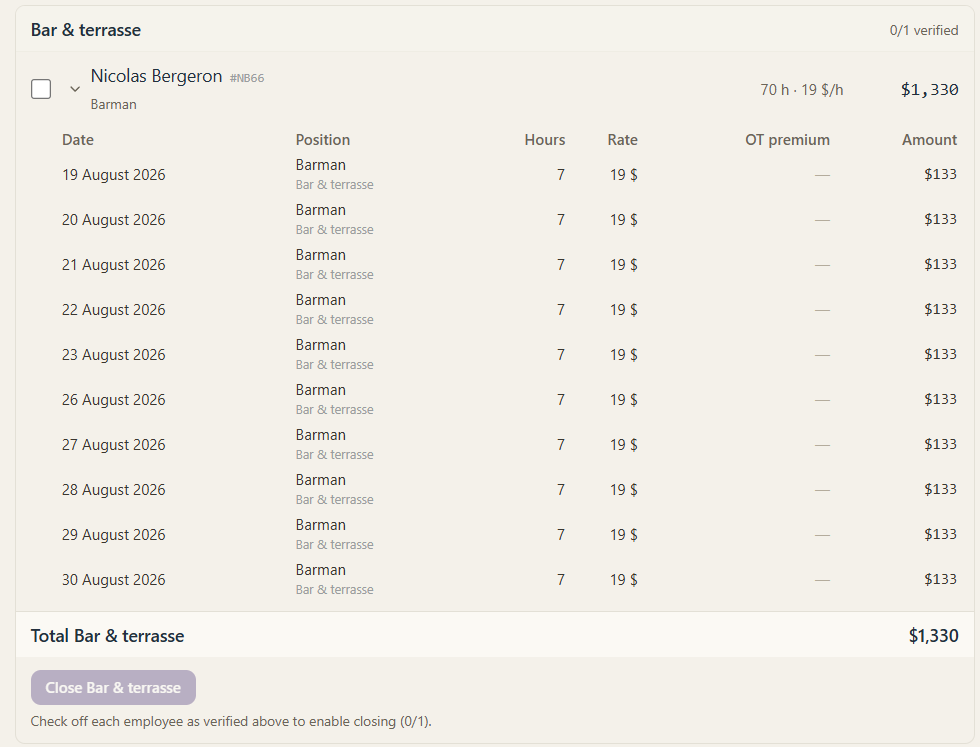Click the $133 amount for 19 August 2026
The width and height of the screenshot is (980, 747).
941,174
